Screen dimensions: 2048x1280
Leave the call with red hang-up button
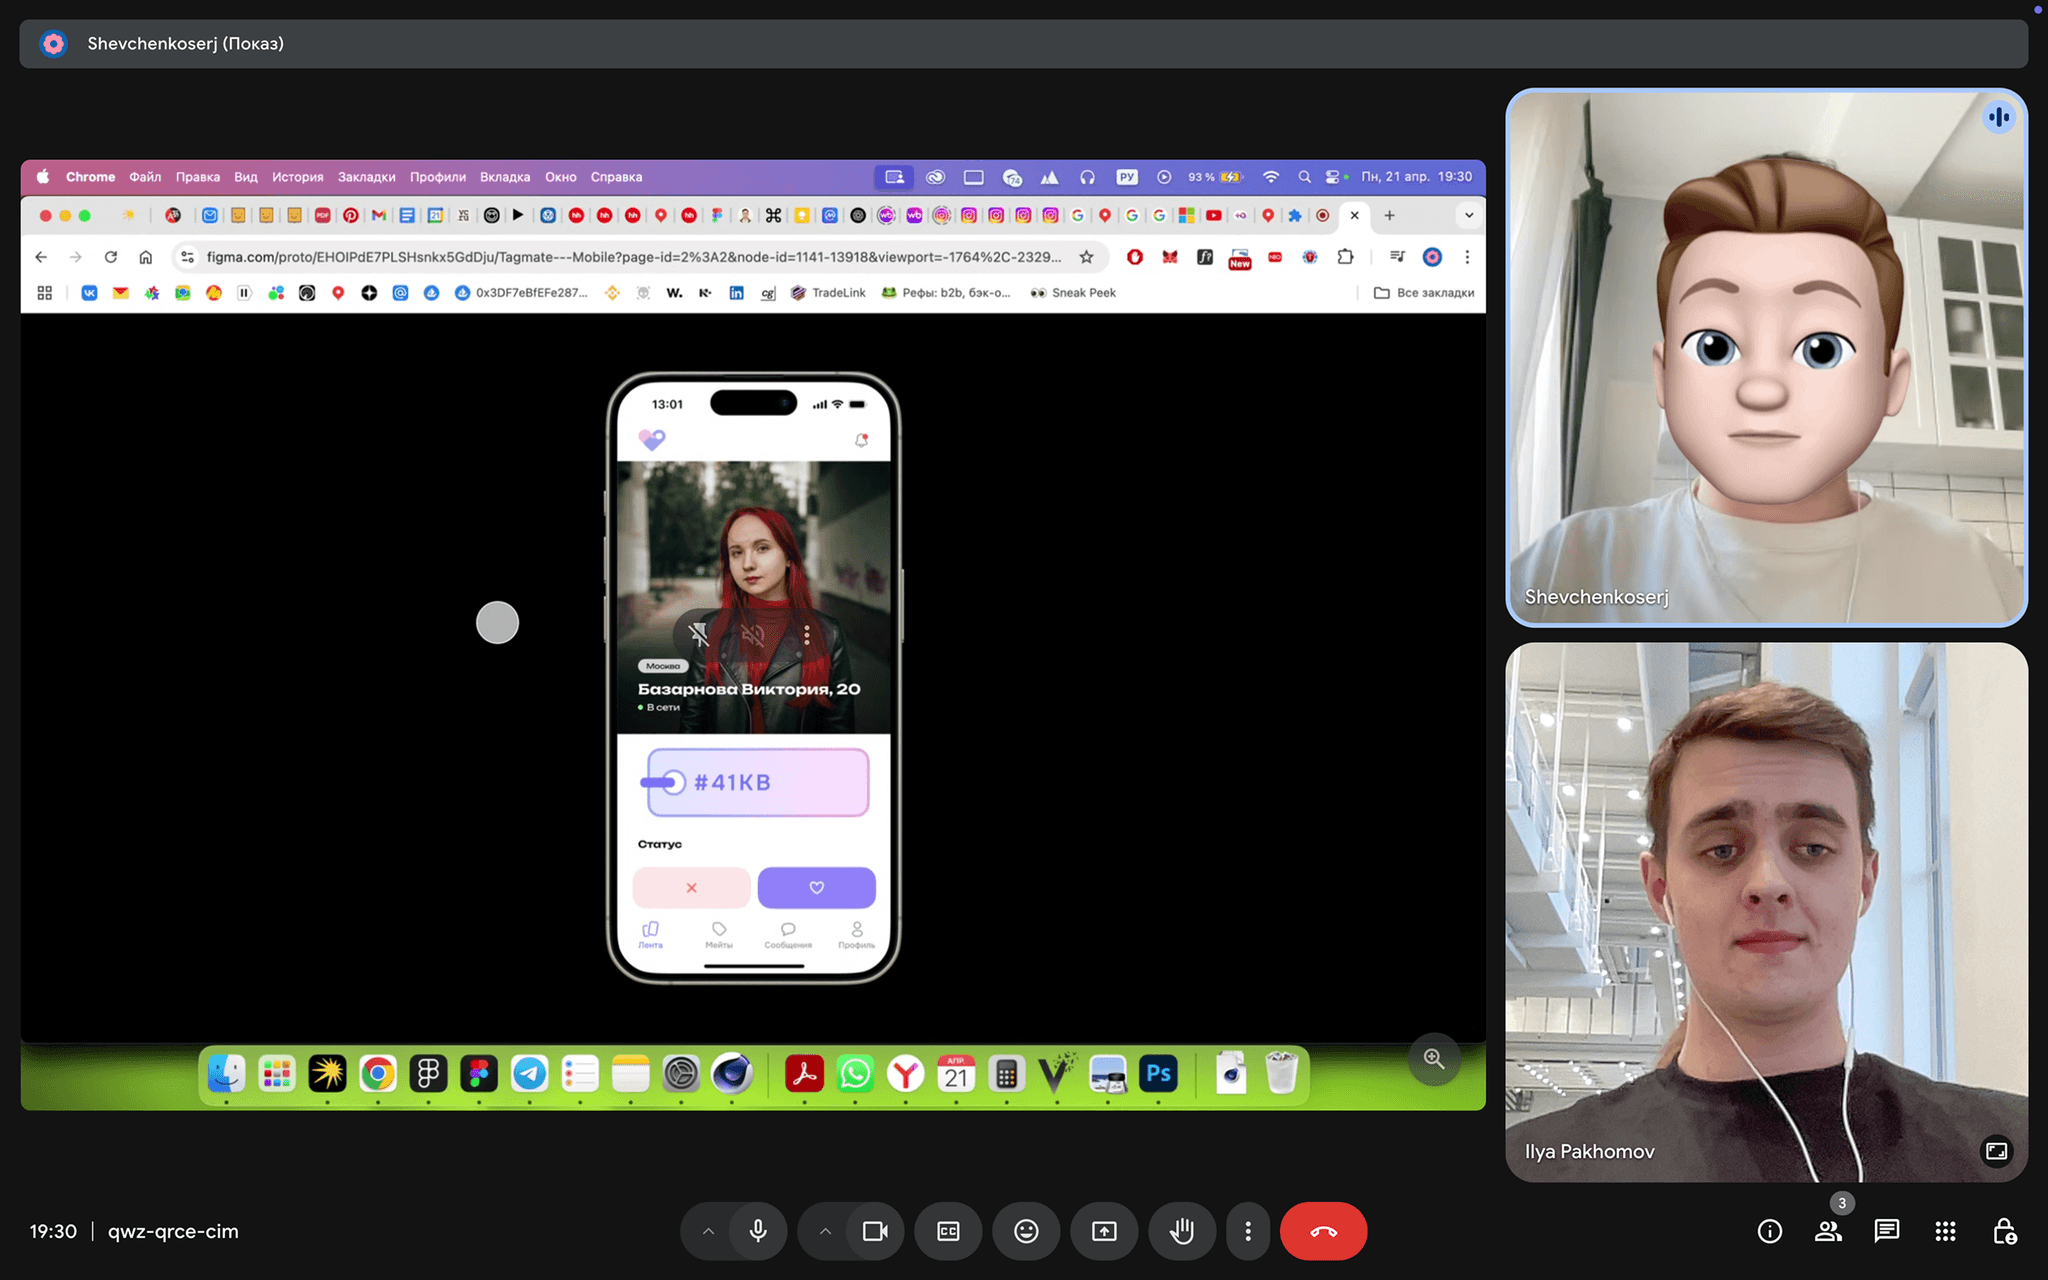(1322, 1231)
